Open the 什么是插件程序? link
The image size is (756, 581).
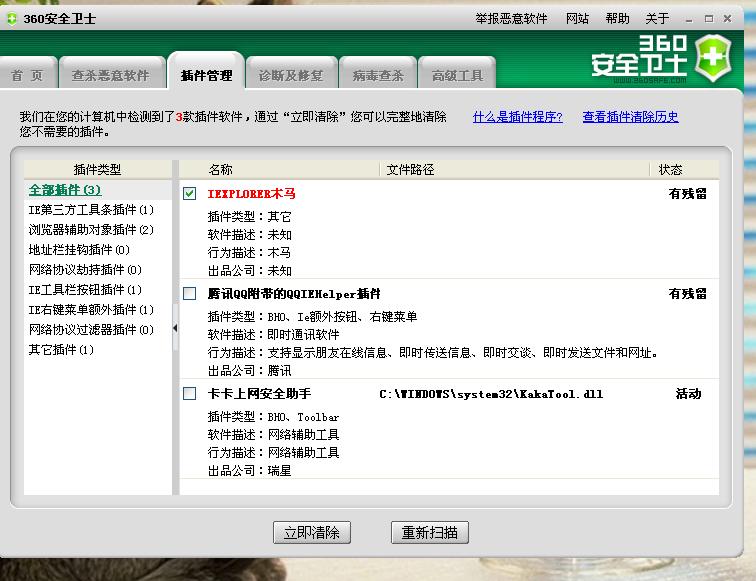pyautogui.click(x=517, y=117)
